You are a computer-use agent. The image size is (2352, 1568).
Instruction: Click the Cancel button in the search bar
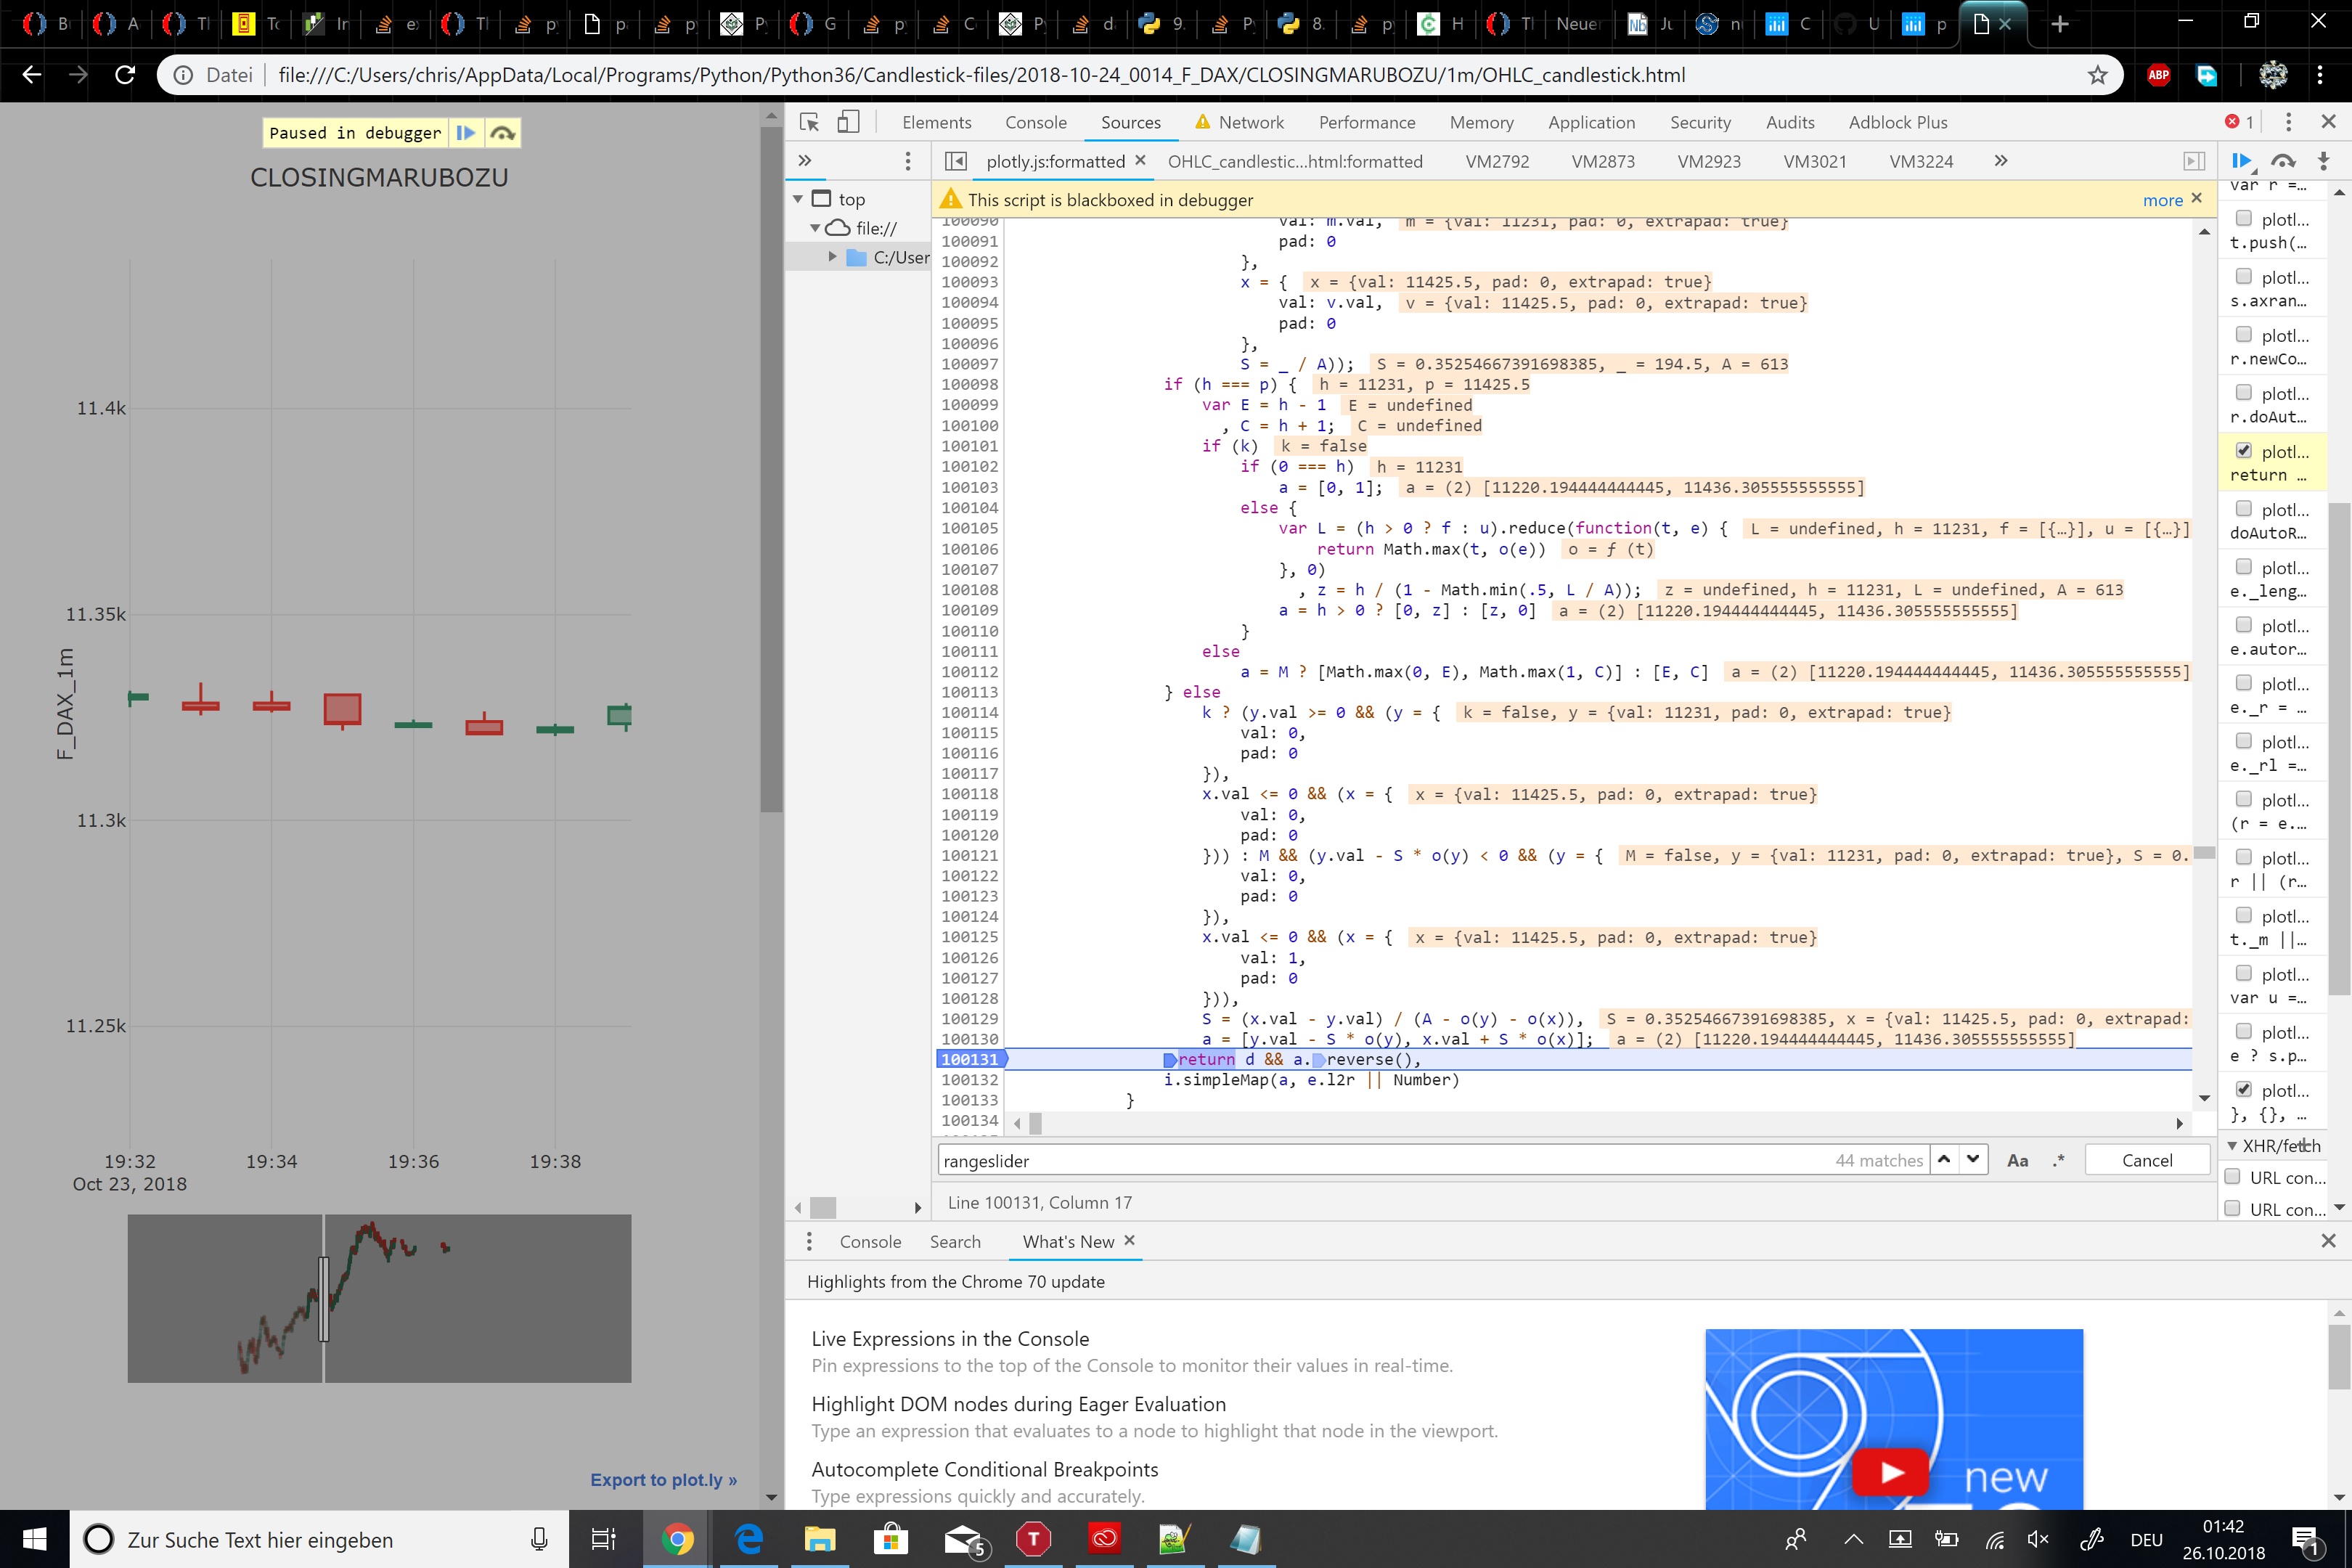click(2147, 1160)
